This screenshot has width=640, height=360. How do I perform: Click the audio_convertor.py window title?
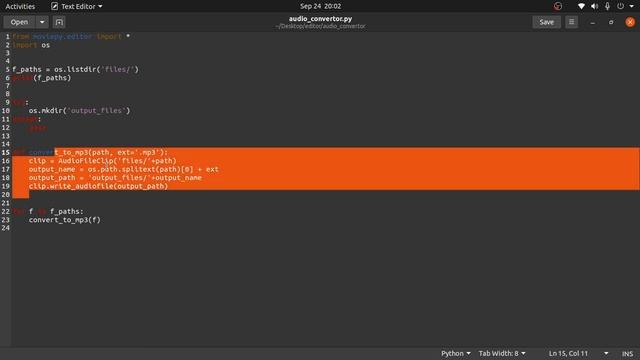pos(320,18)
